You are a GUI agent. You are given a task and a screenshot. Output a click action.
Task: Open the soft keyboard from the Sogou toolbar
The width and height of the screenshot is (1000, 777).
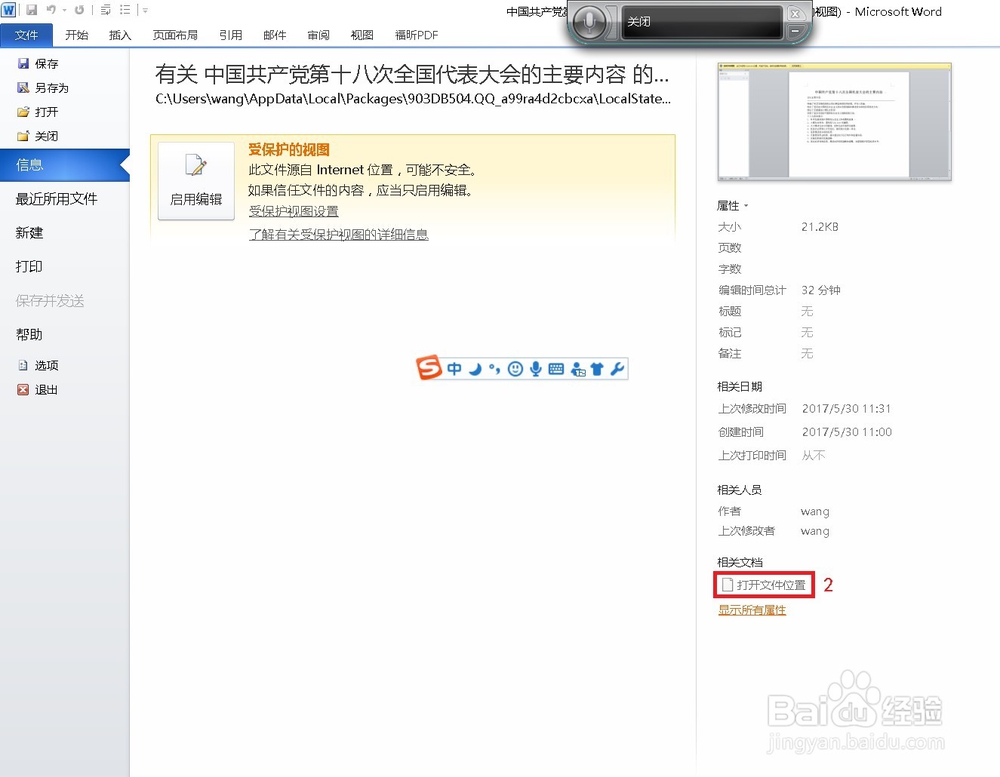click(557, 368)
